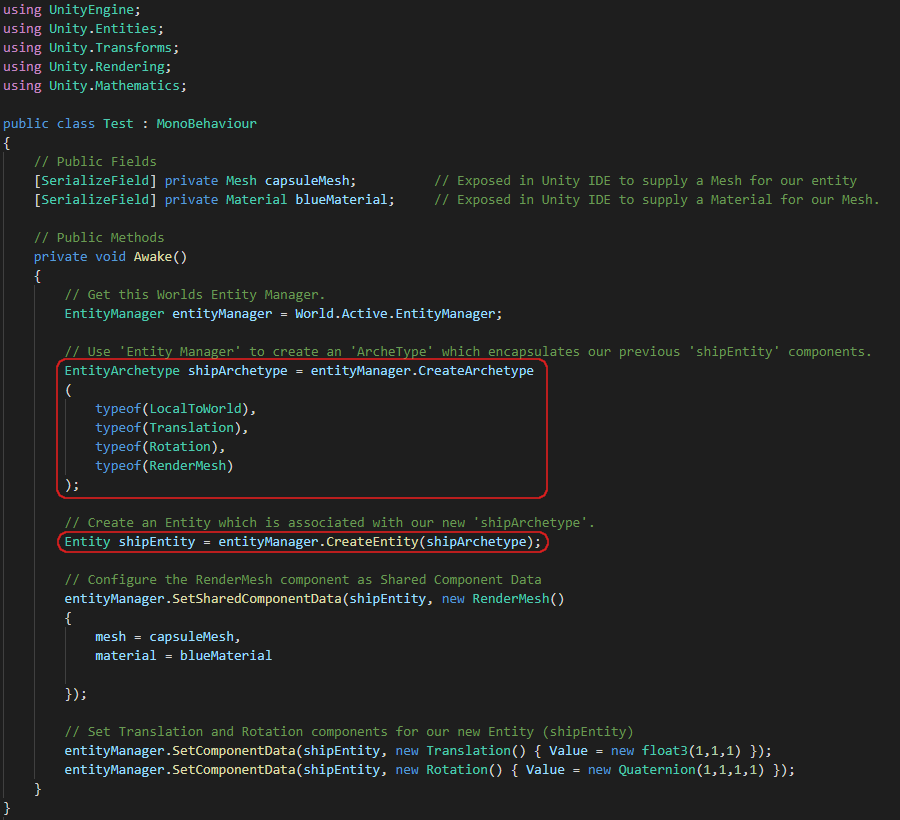900x820 pixels.
Task: Click the 'EntityArchetype' type keyword
Action: tap(122, 370)
